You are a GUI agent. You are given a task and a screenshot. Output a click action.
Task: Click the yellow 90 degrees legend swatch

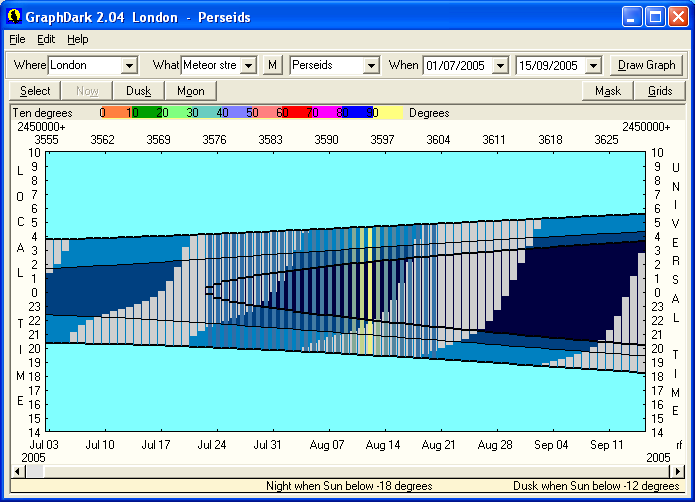pos(388,113)
